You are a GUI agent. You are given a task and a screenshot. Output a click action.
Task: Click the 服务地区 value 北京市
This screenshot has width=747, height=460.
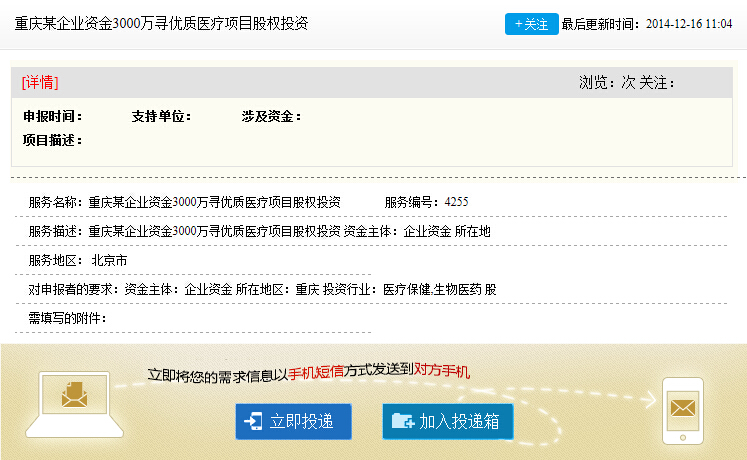109,260
